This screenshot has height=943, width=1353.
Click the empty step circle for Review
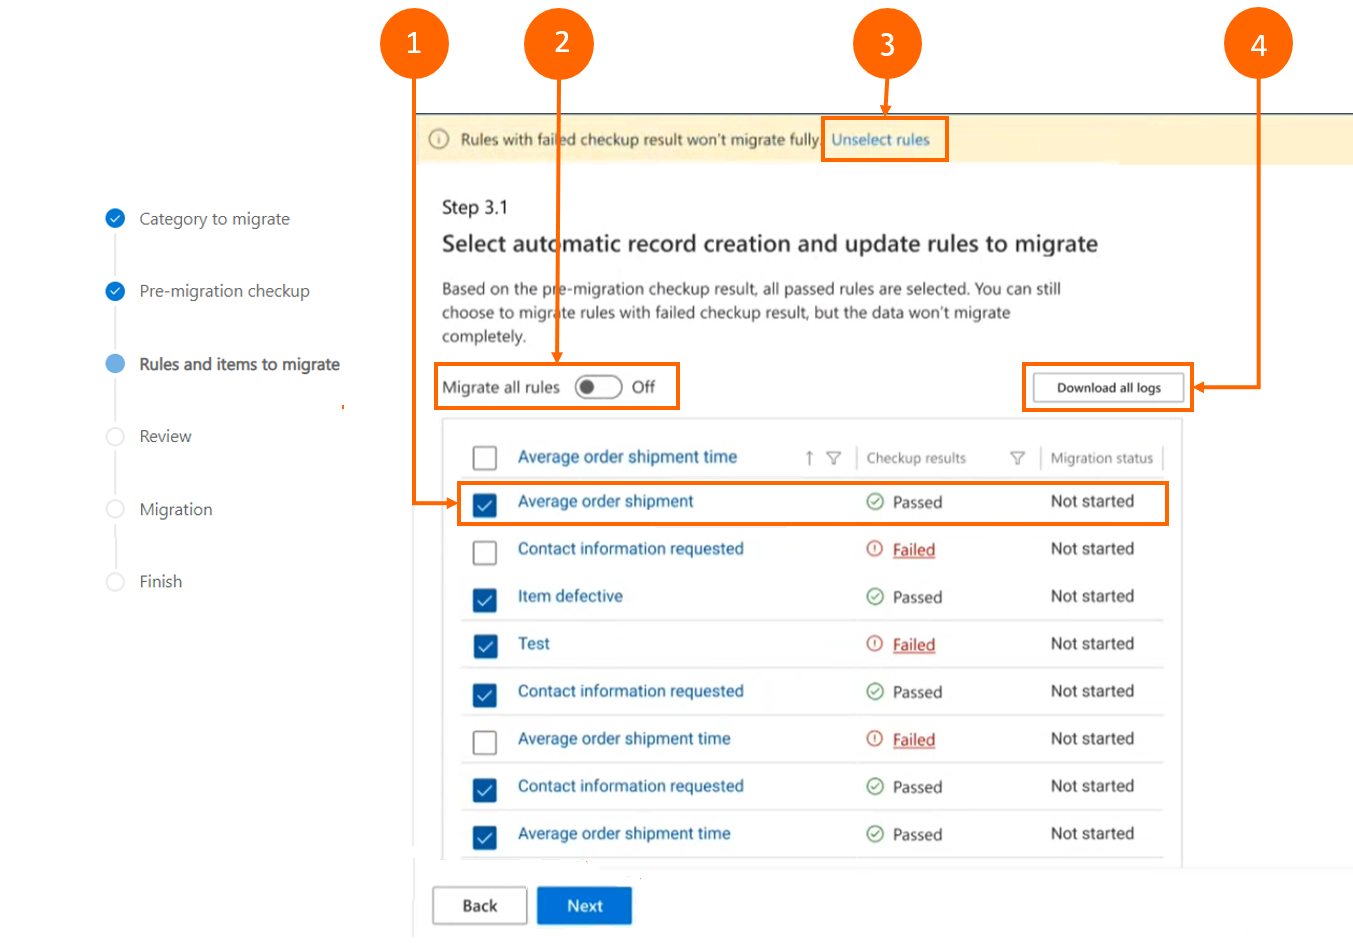(x=115, y=436)
